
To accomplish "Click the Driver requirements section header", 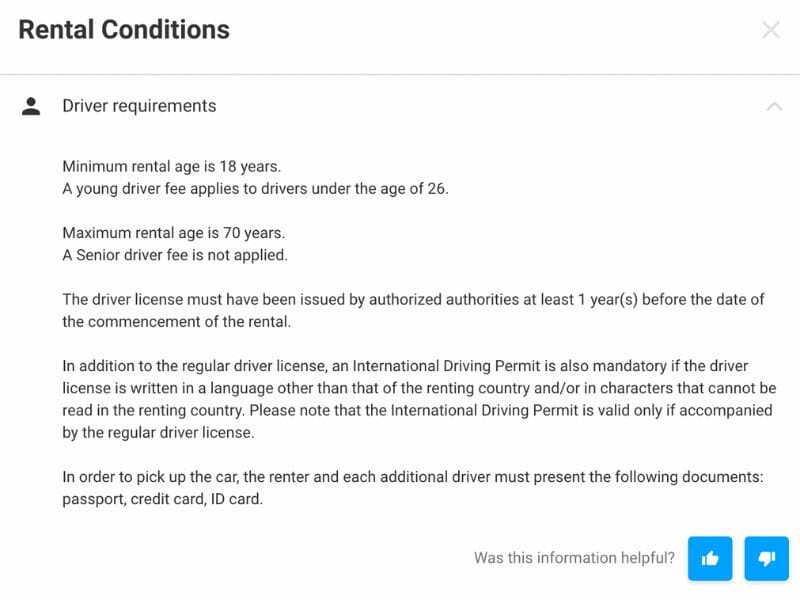I will [139, 106].
